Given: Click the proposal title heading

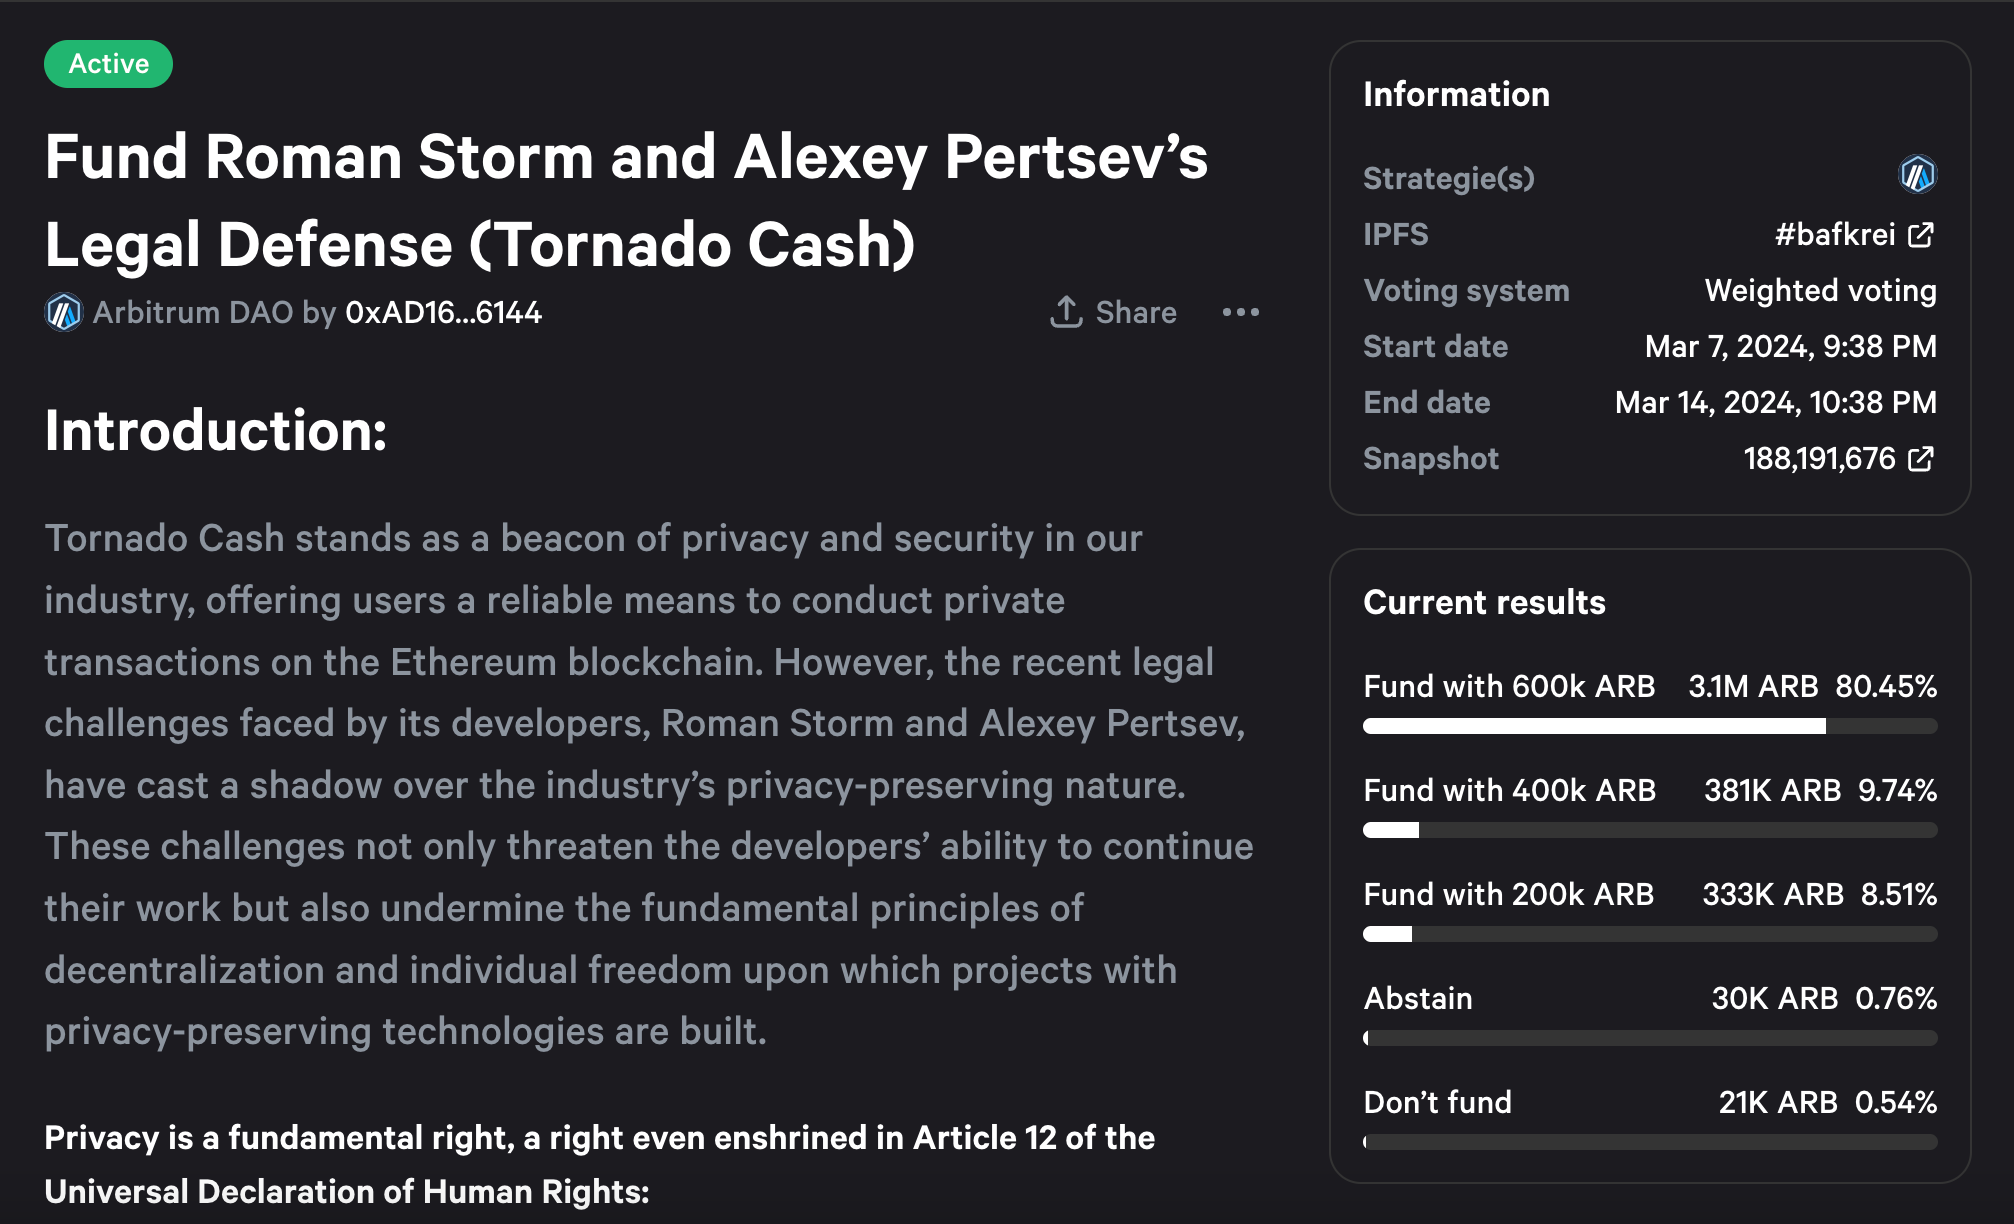Looking at the screenshot, I should tap(626, 200).
